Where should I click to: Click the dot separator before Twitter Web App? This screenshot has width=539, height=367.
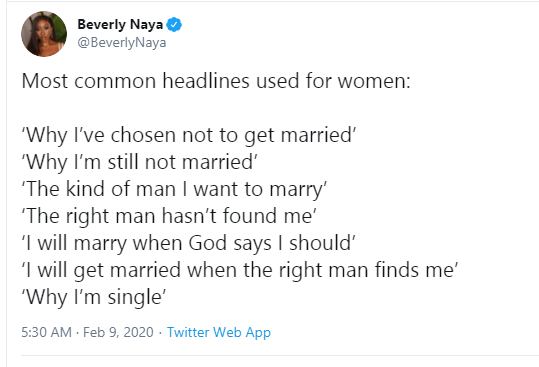pos(160,332)
